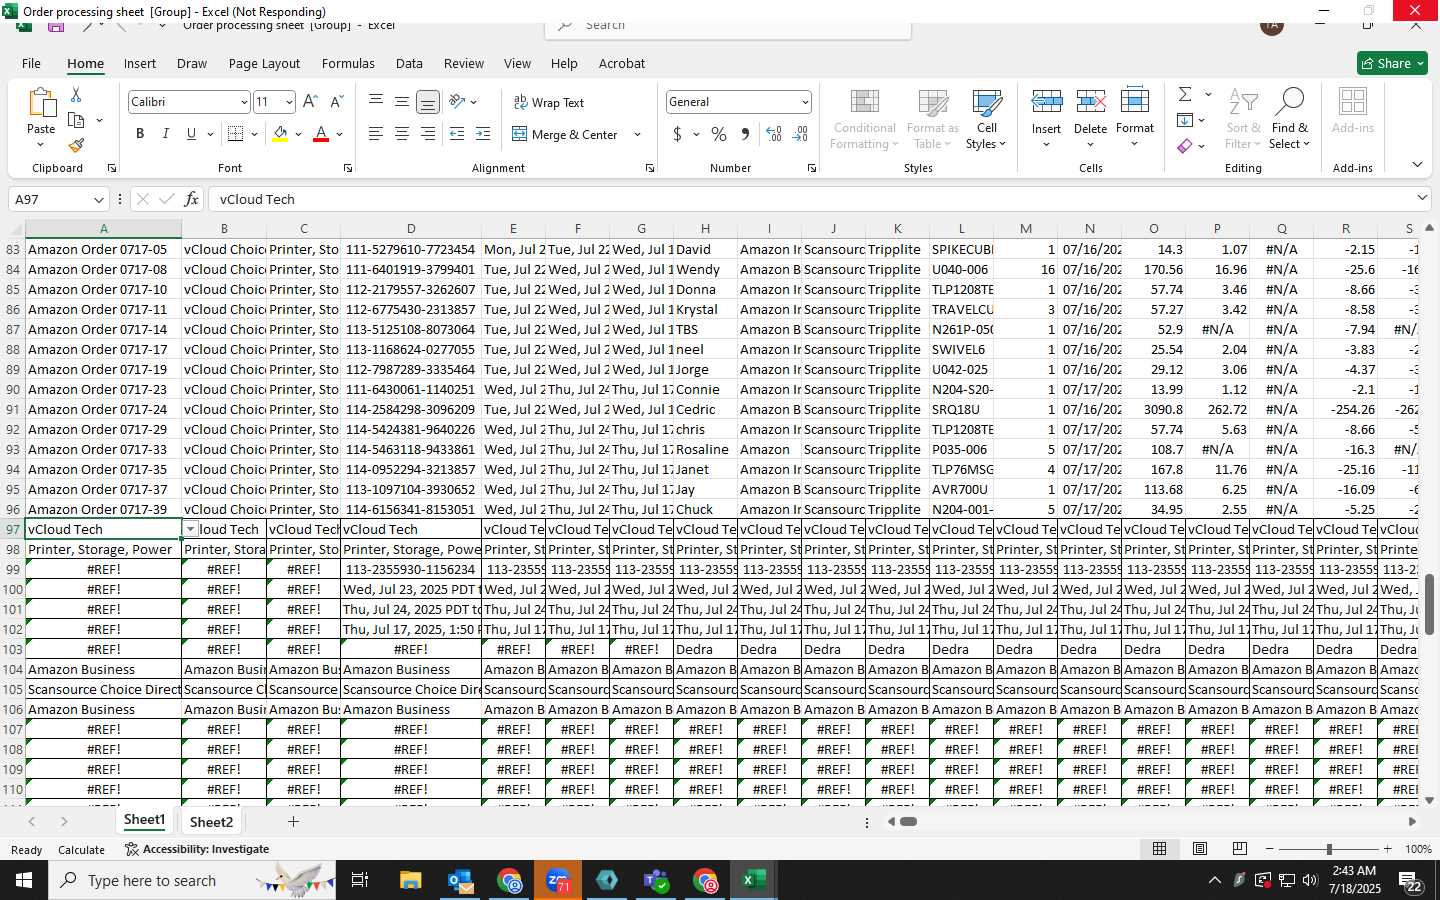Switch to the Sheet2 worksheet tab

(211, 822)
